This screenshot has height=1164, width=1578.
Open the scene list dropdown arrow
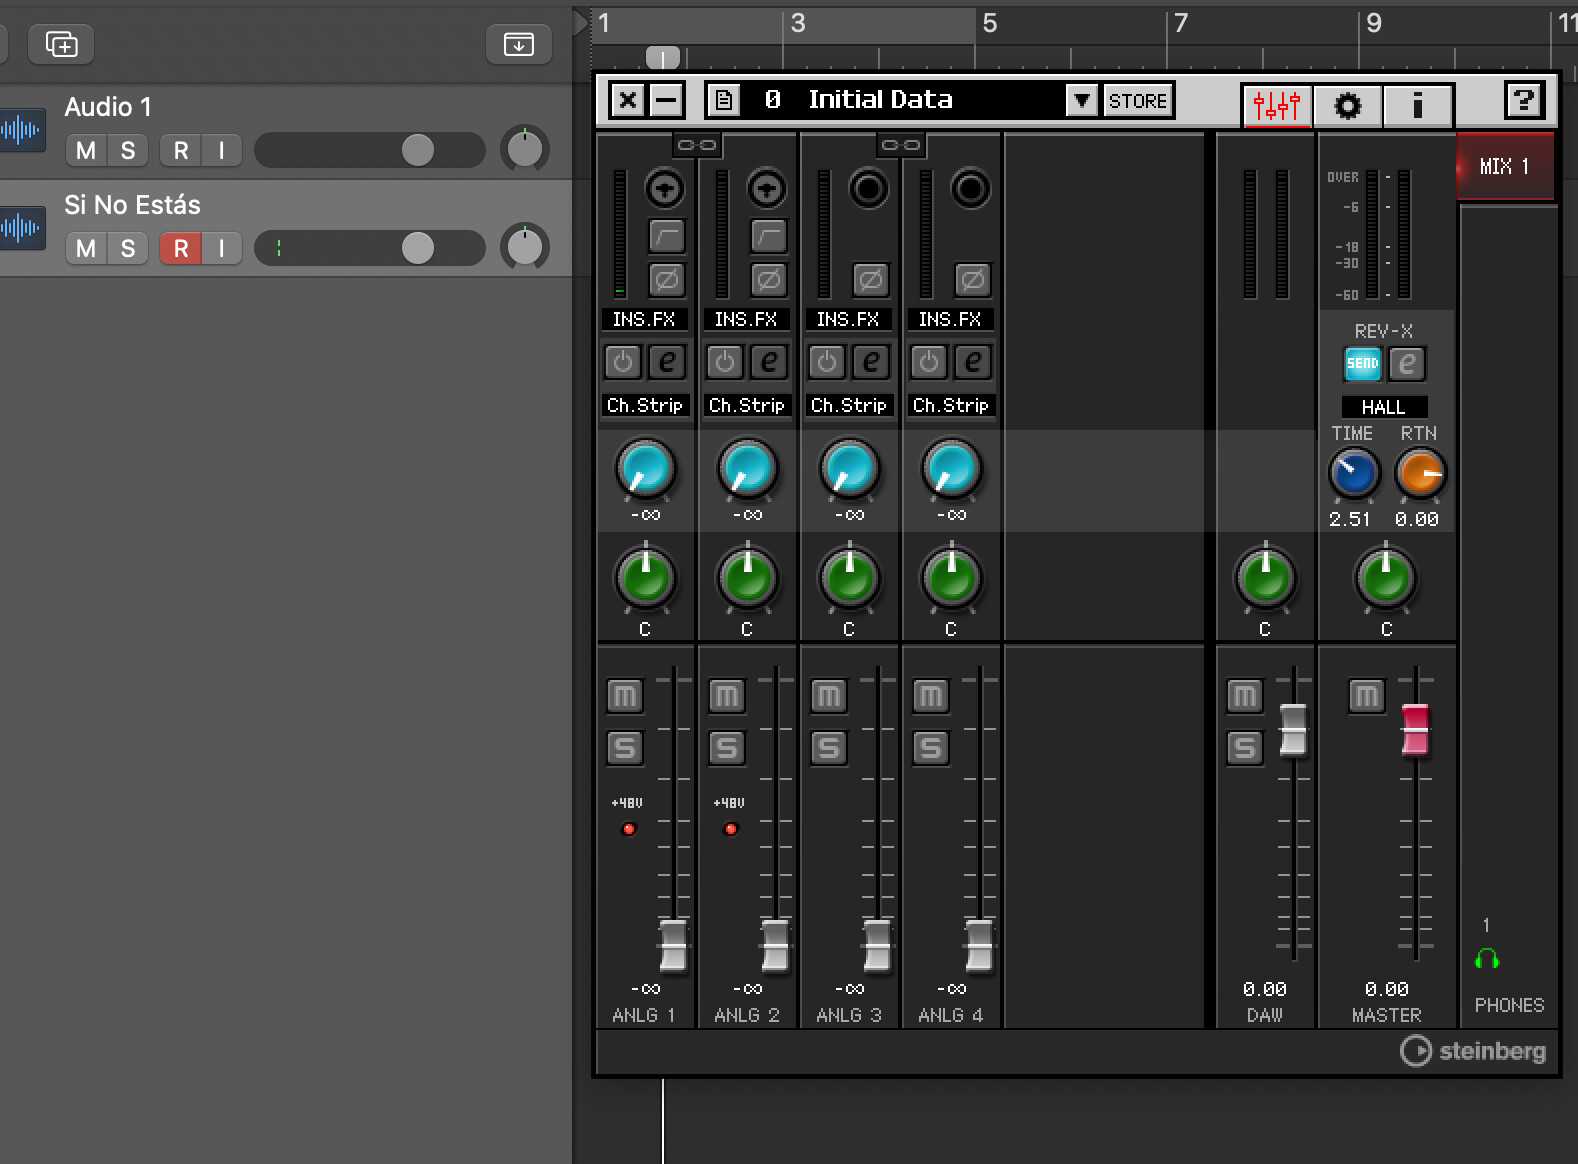(x=1081, y=100)
